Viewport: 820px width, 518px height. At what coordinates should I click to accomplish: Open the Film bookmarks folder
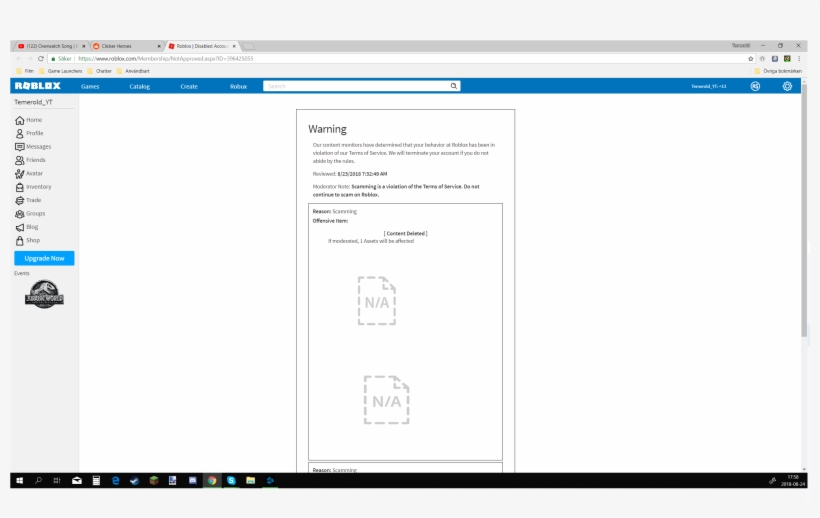[25, 71]
